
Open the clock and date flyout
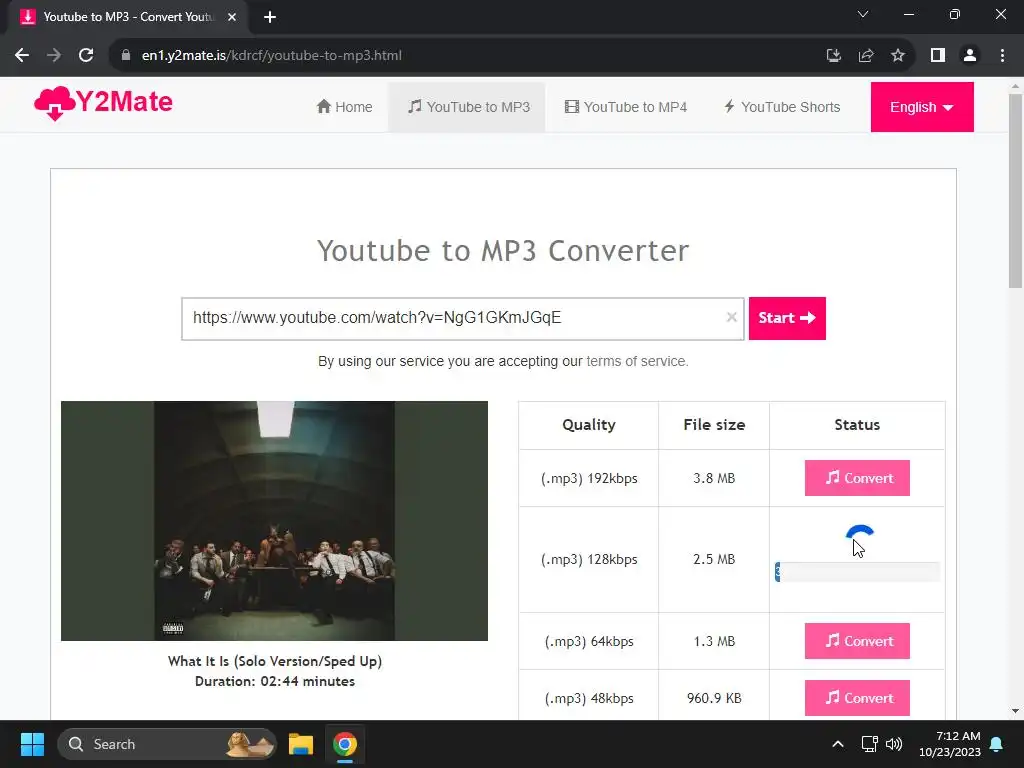click(950, 744)
